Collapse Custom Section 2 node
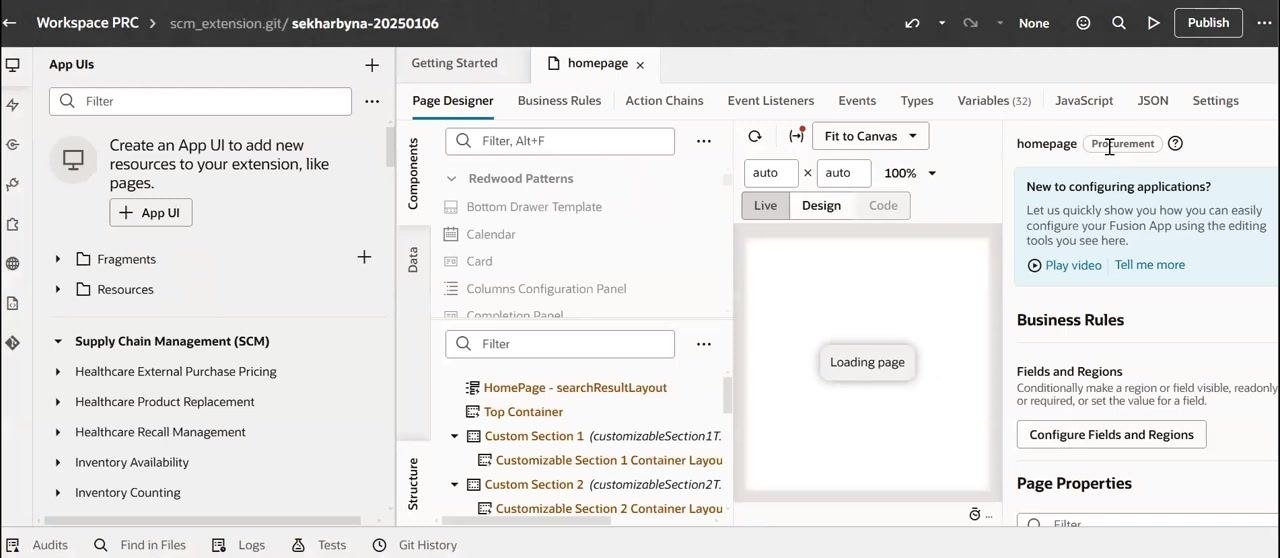 click(x=455, y=485)
